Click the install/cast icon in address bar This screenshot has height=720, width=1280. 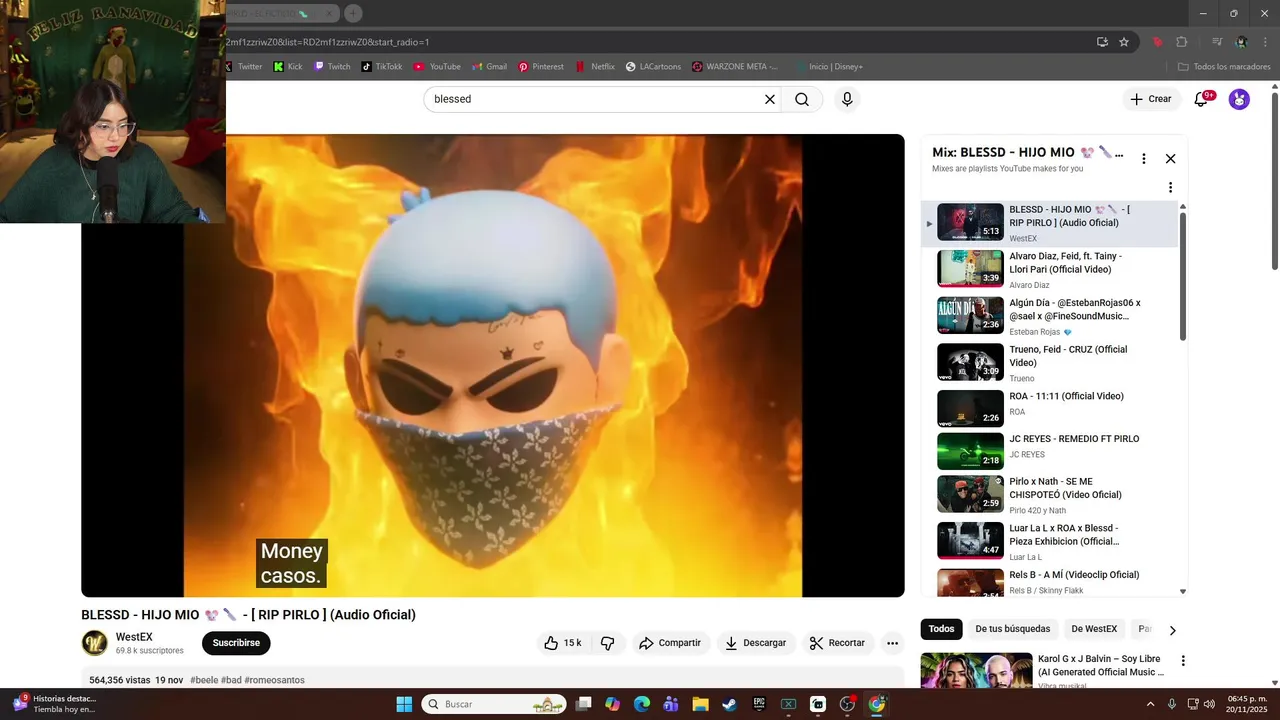[x=1102, y=42]
